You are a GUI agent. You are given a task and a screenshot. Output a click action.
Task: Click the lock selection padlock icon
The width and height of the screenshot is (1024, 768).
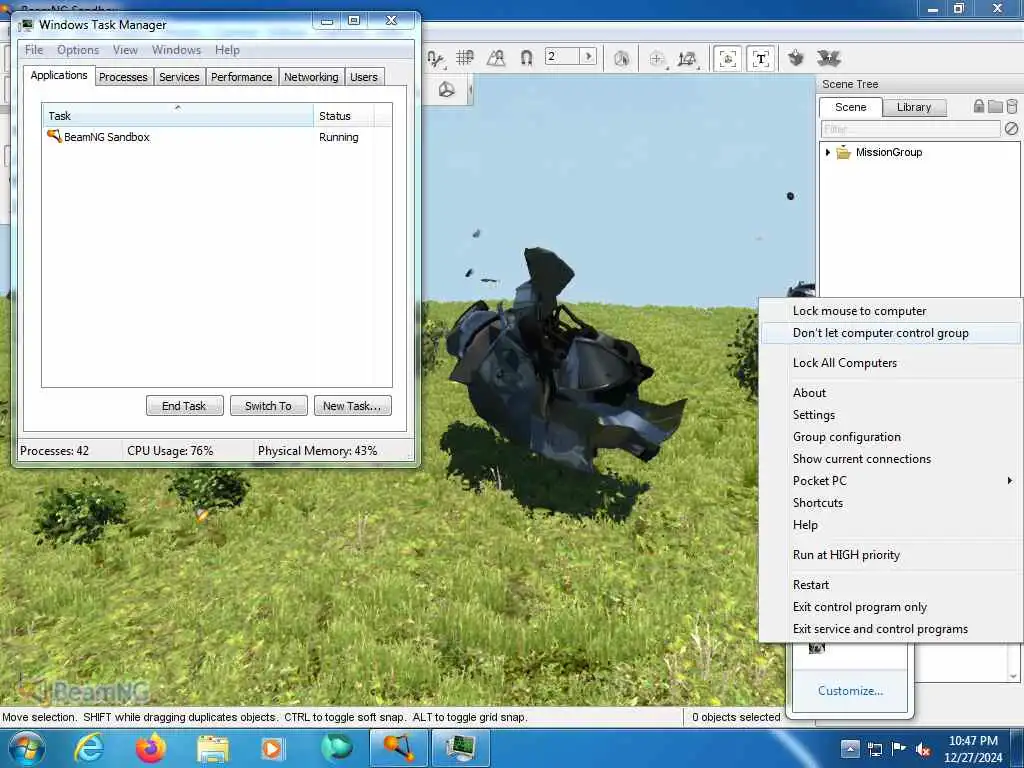pos(978,106)
